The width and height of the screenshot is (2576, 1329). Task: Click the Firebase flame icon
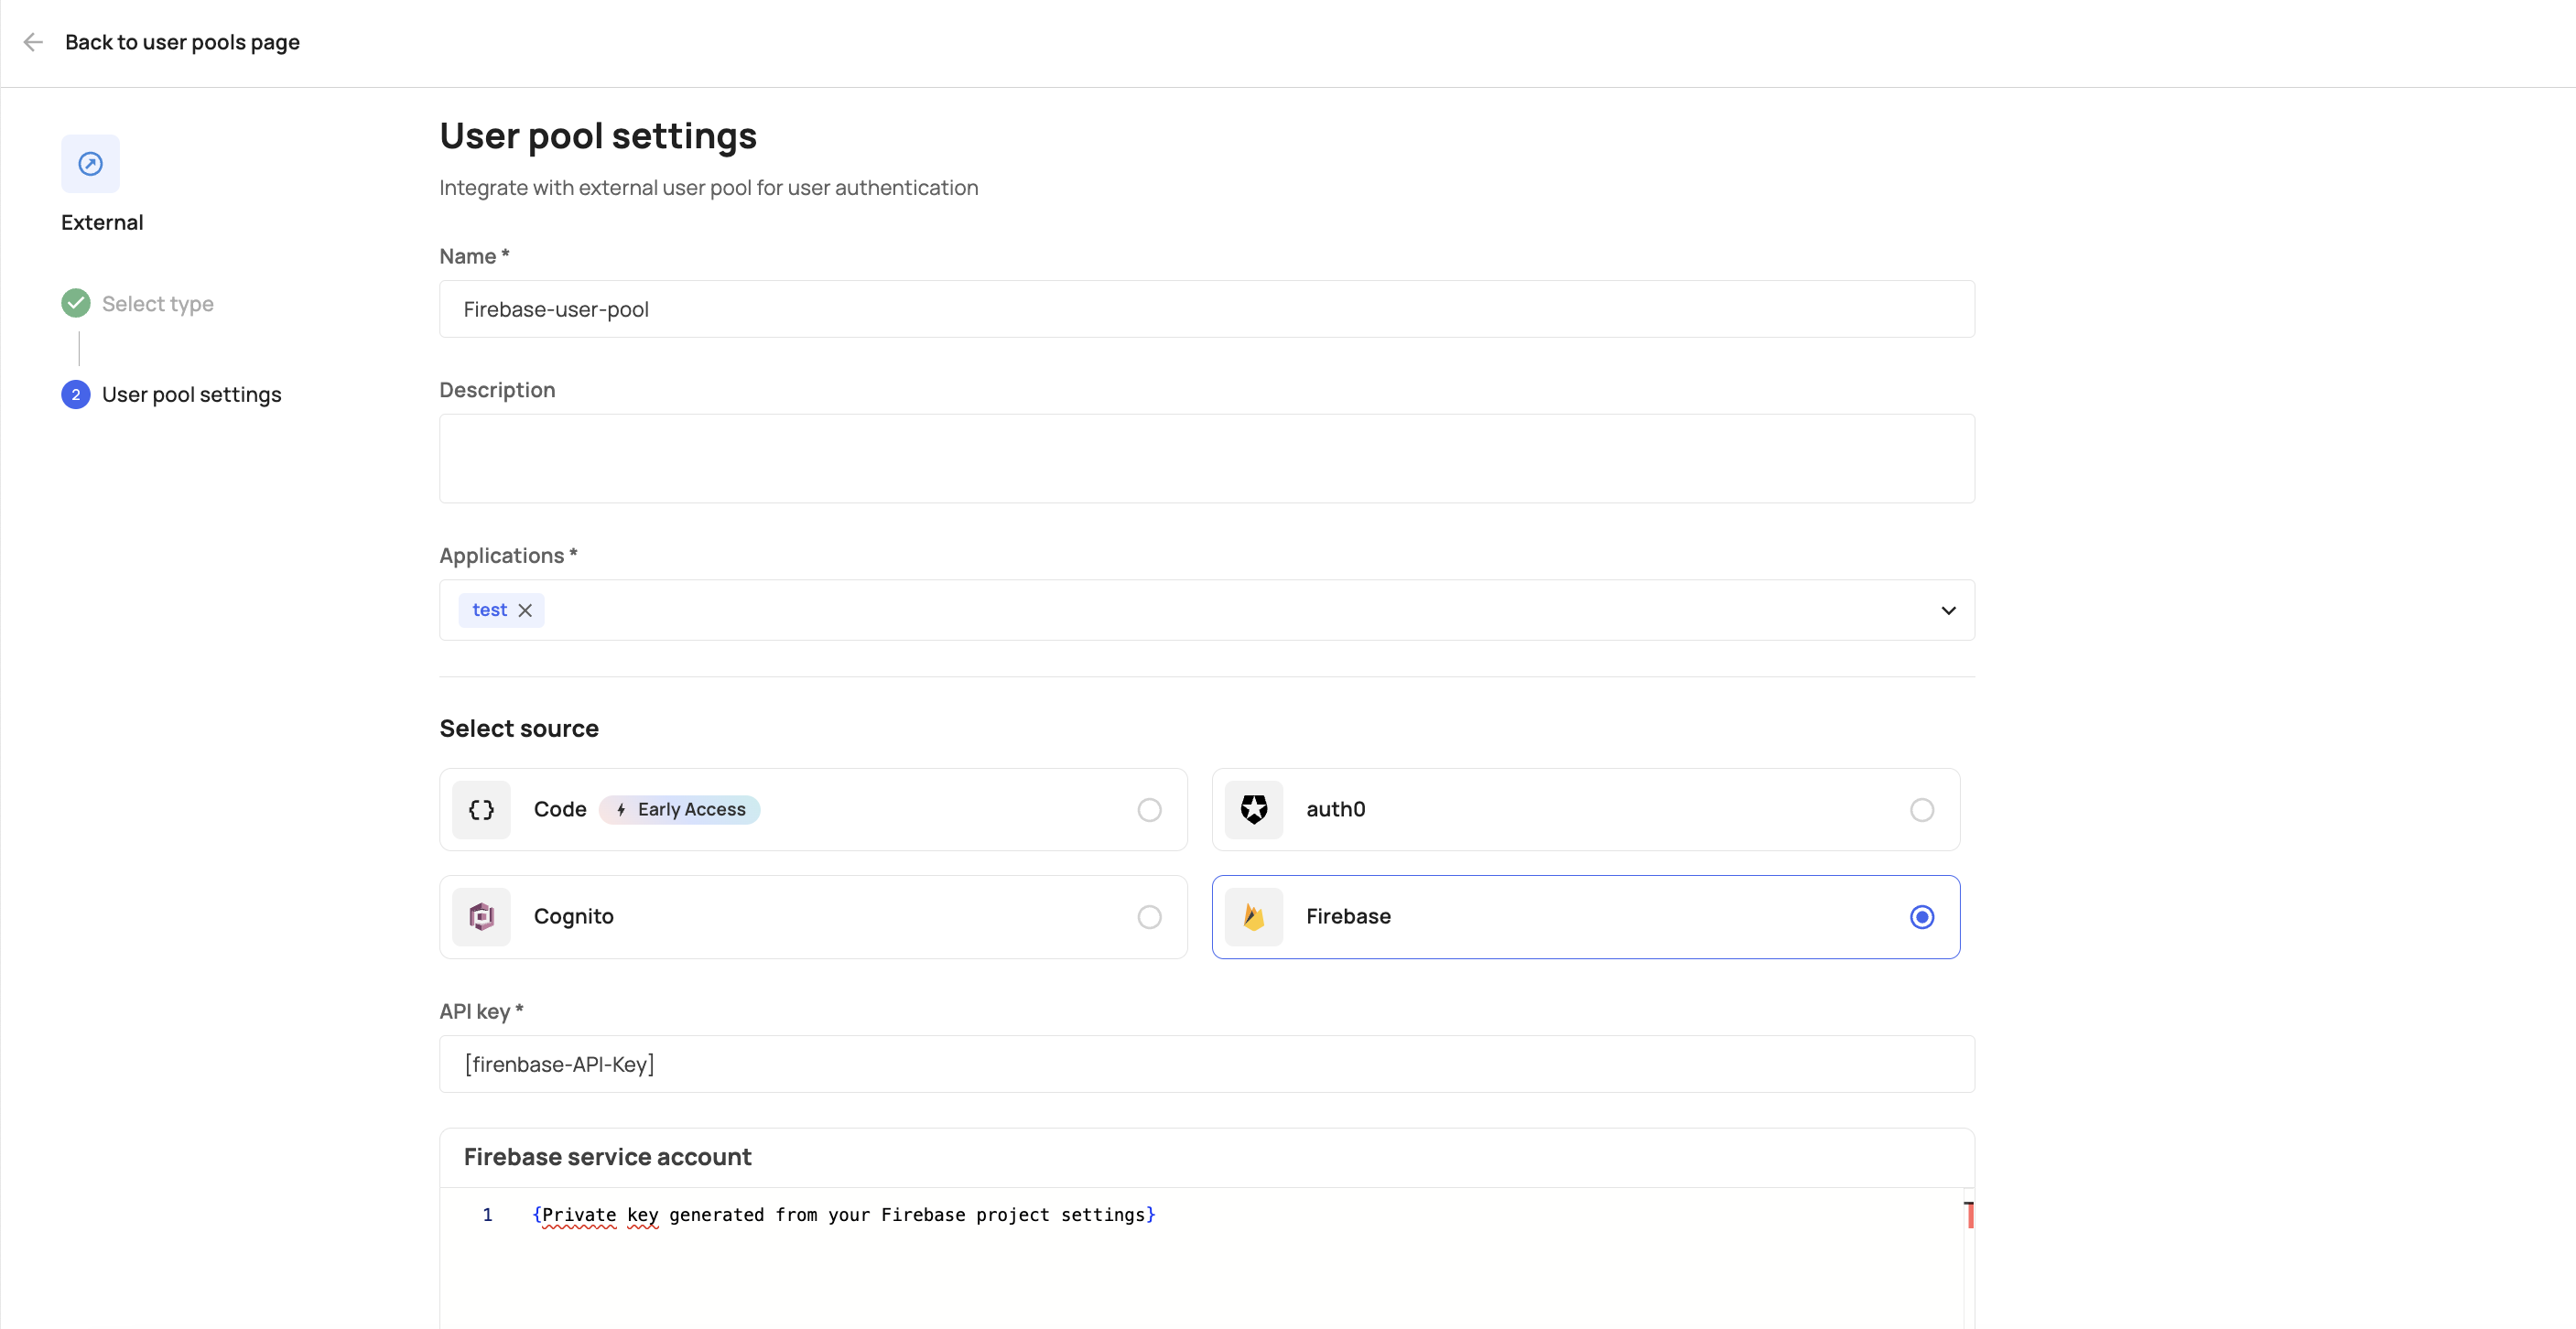pyautogui.click(x=1254, y=917)
